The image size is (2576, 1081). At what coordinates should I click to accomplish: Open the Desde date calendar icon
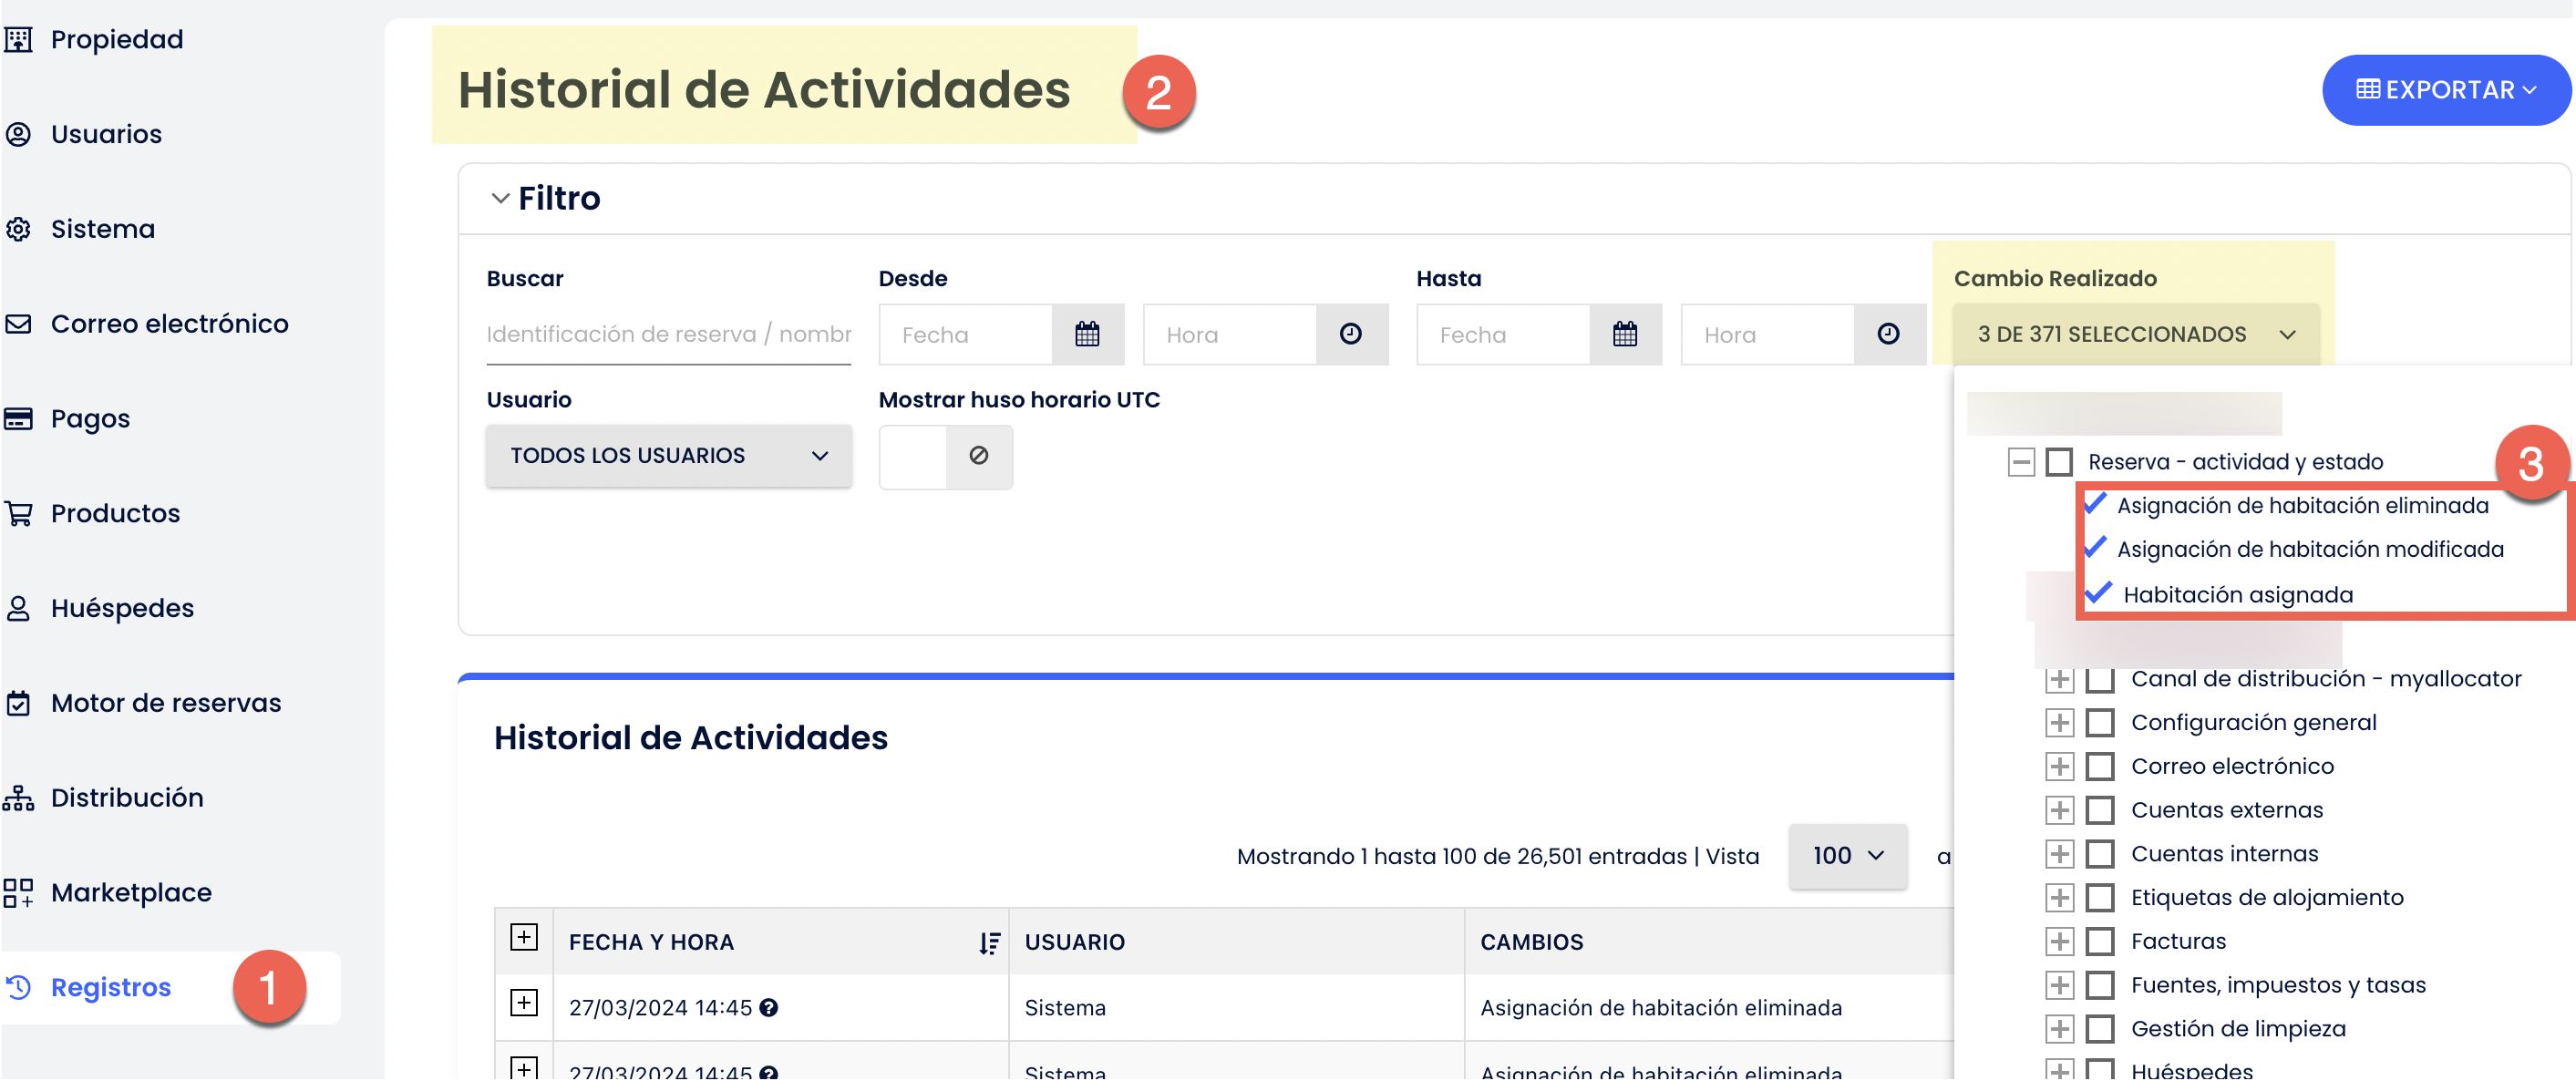point(1087,334)
